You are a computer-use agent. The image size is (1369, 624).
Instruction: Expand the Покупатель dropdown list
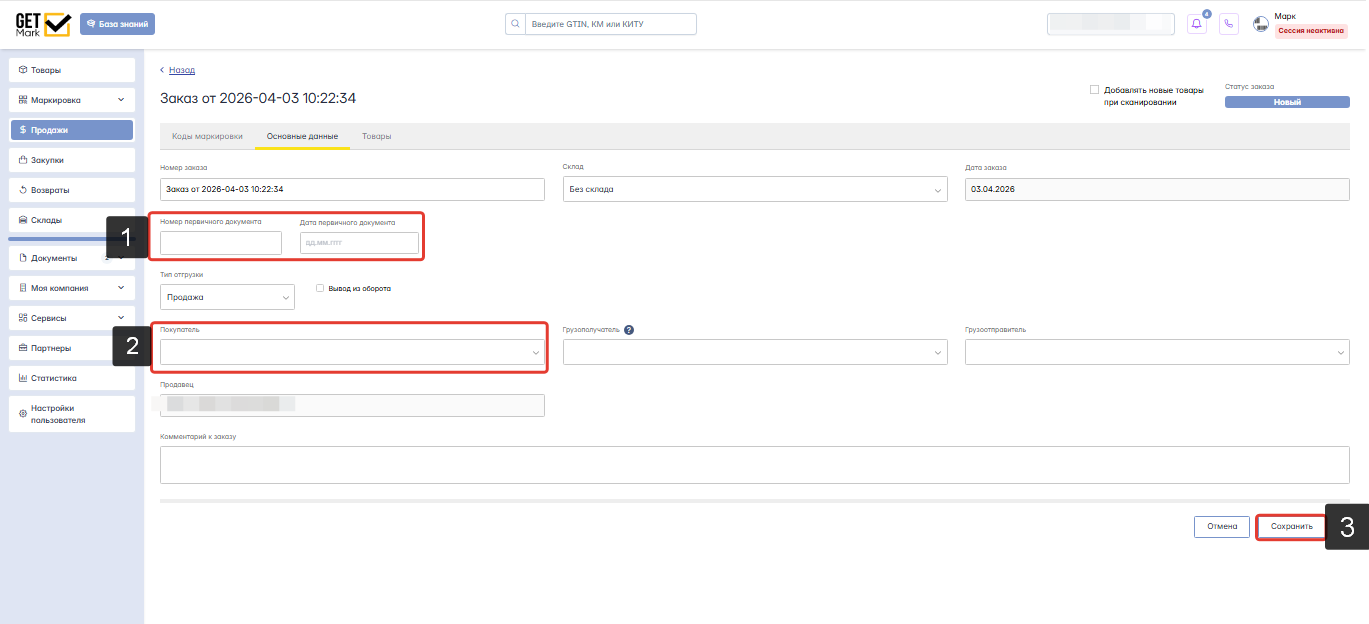[352, 352]
